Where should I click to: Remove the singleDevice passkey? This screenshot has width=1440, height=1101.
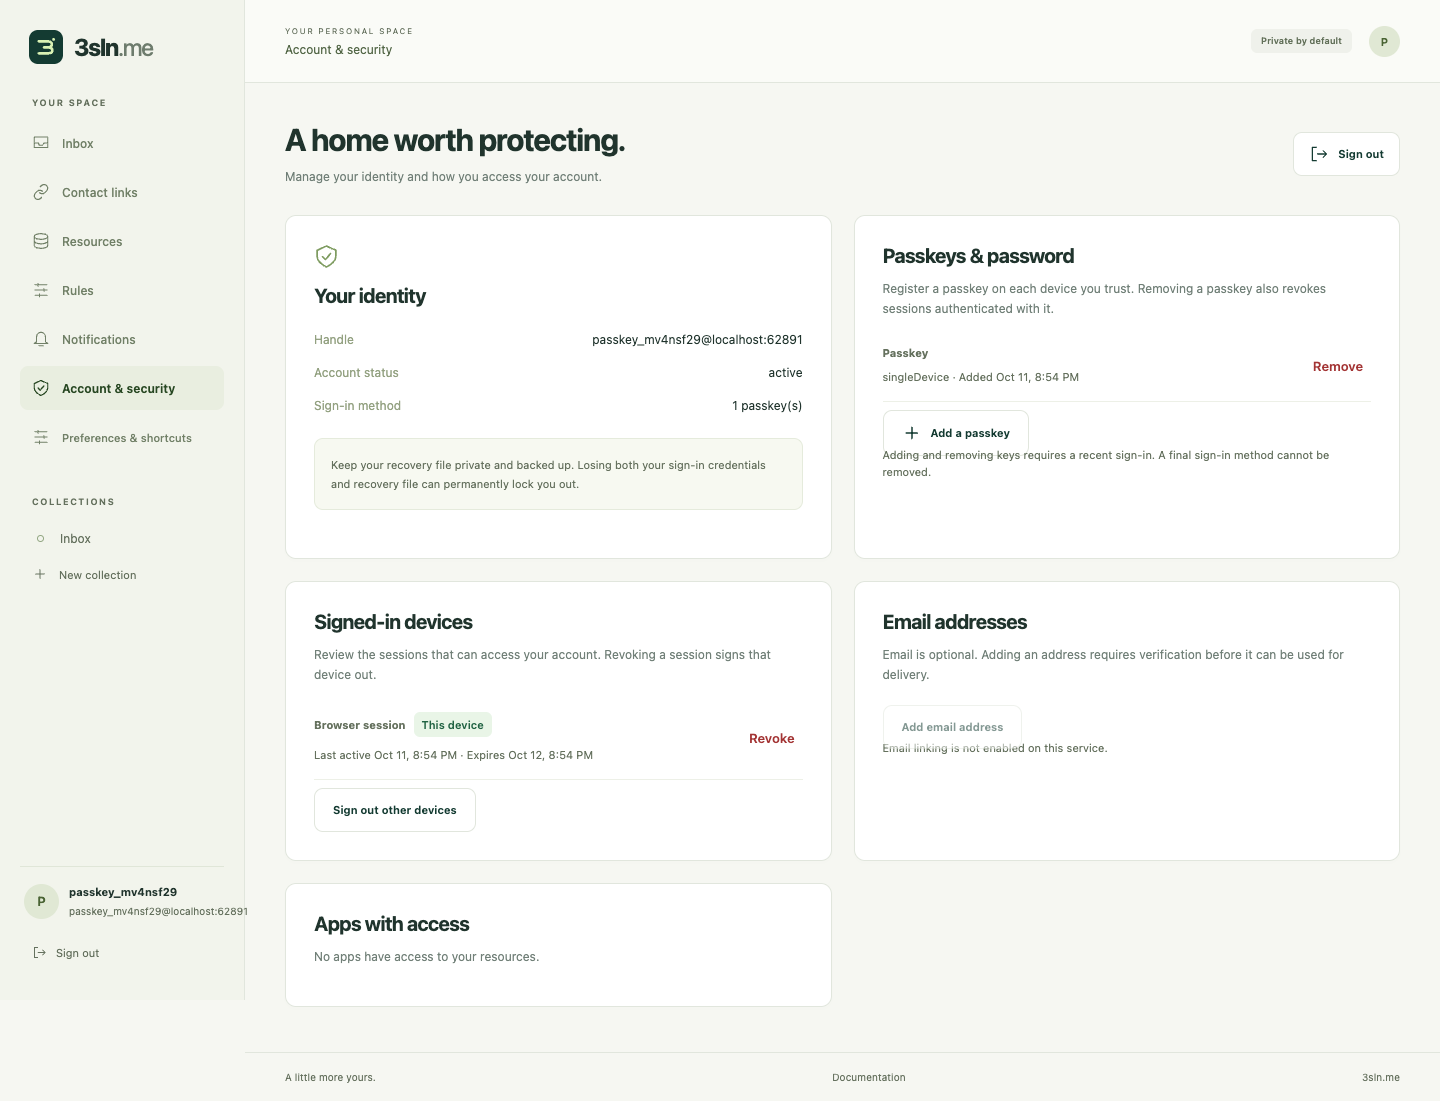click(x=1338, y=366)
